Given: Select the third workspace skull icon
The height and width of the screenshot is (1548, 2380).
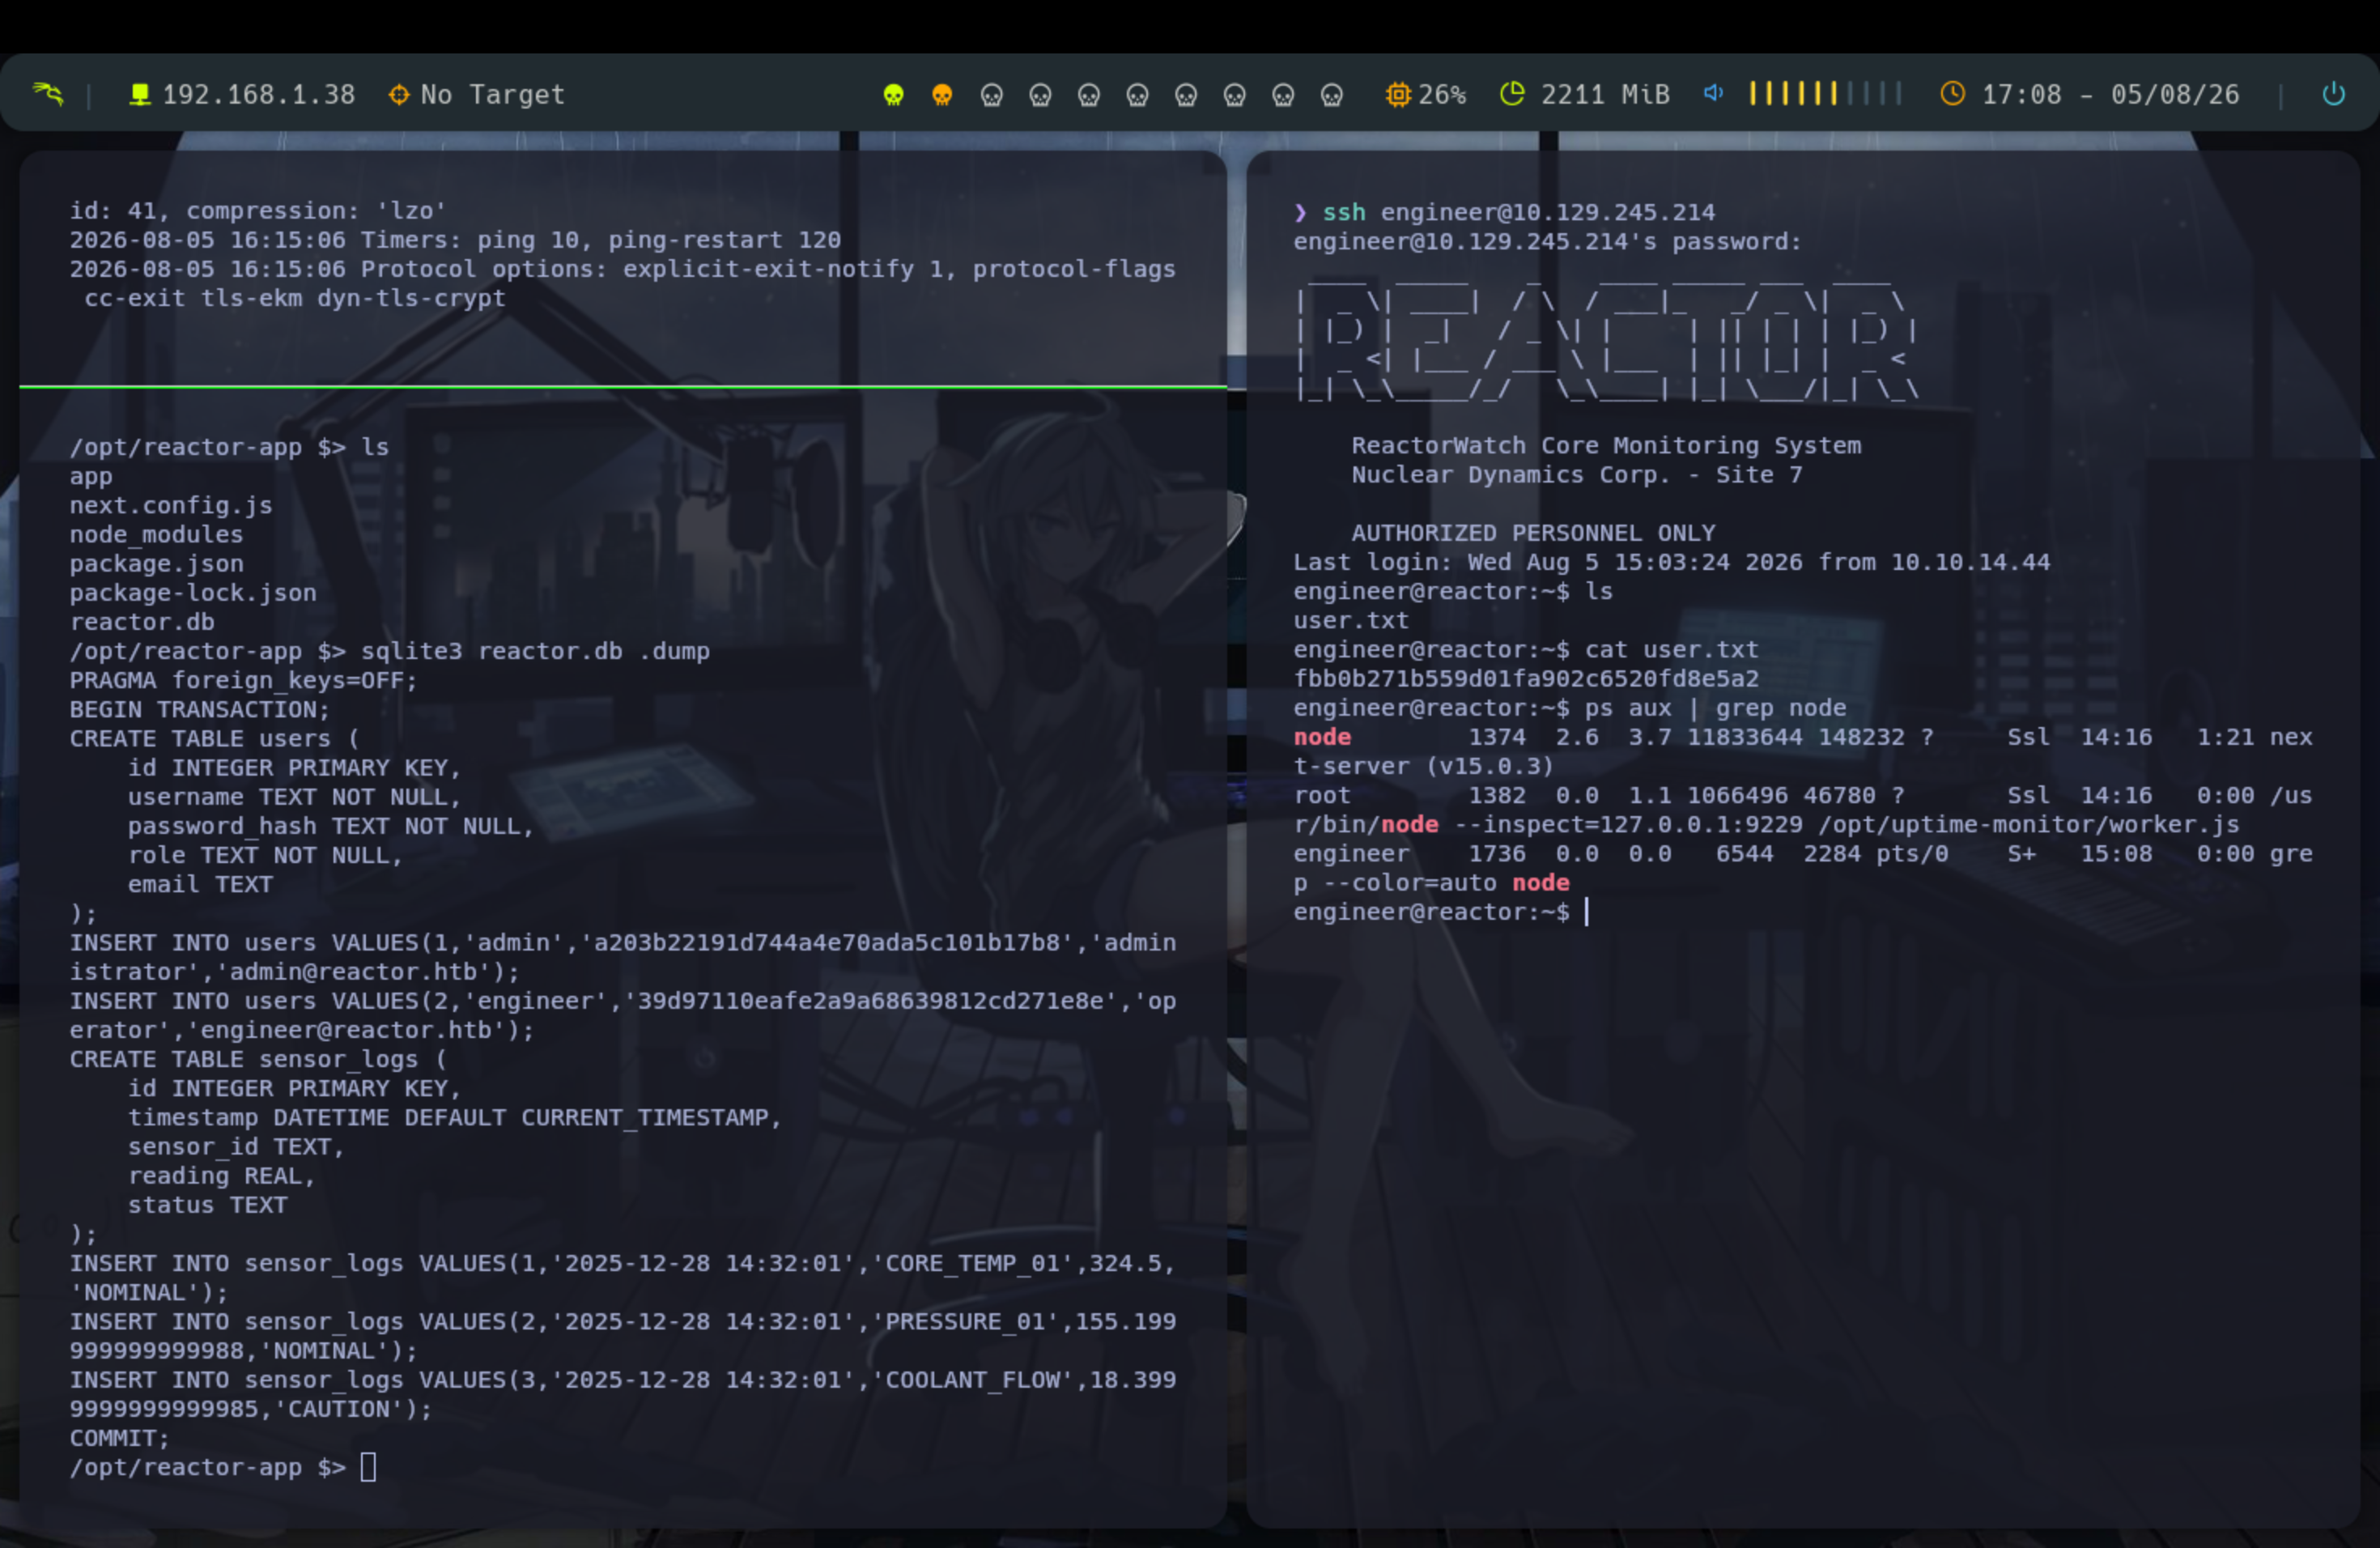Looking at the screenshot, I should 991,95.
